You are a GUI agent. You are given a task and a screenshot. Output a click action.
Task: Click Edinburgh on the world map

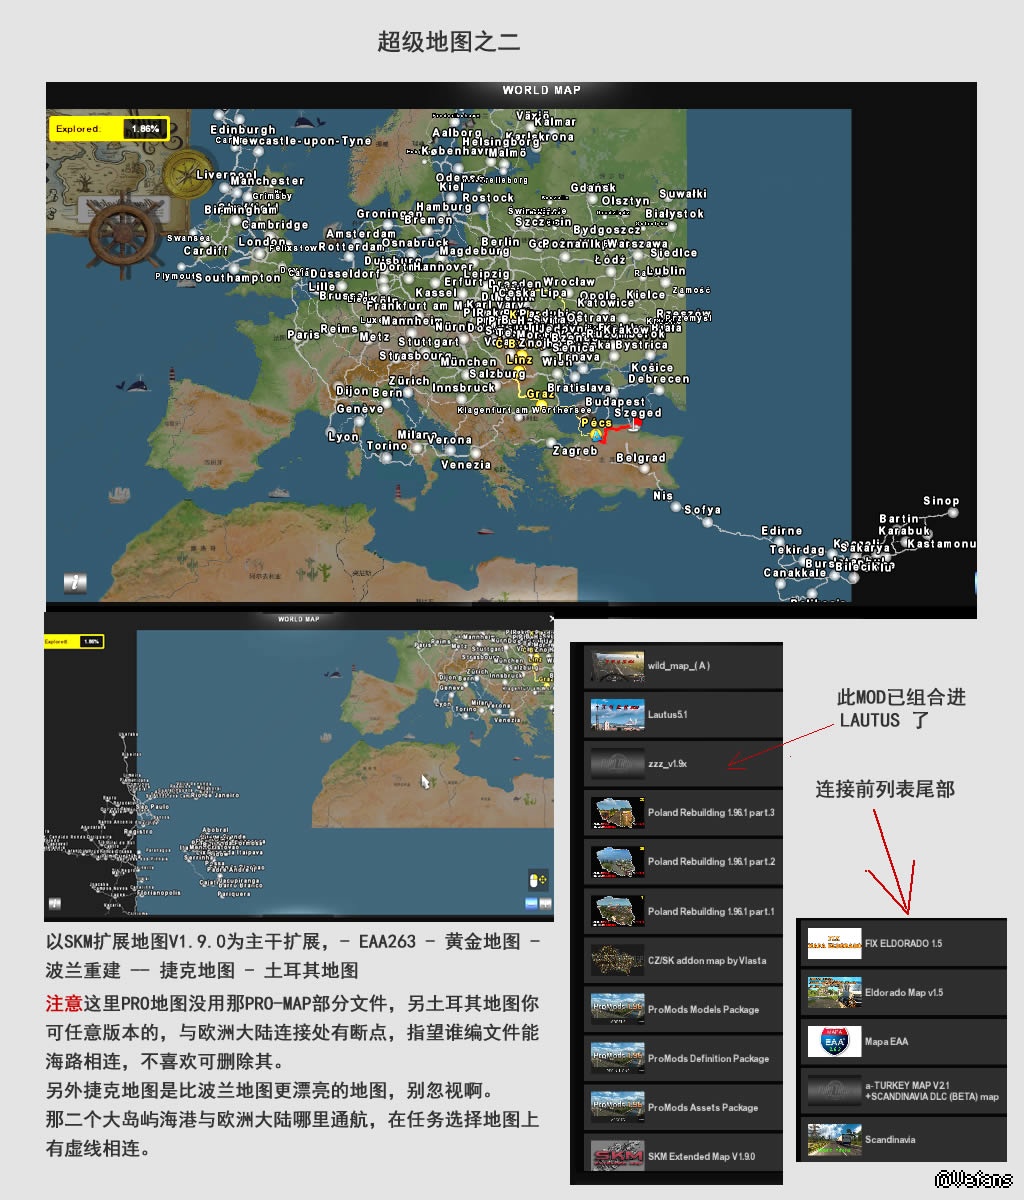(x=243, y=130)
